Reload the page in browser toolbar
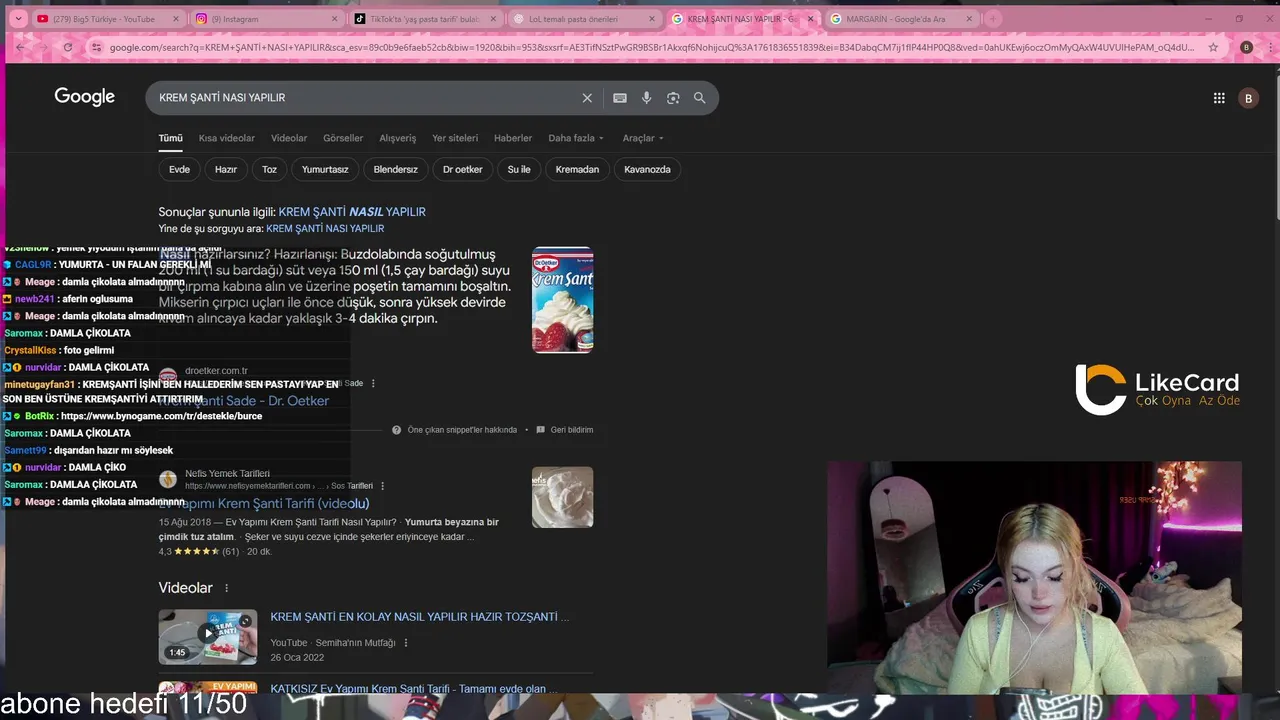 [68, 47]
